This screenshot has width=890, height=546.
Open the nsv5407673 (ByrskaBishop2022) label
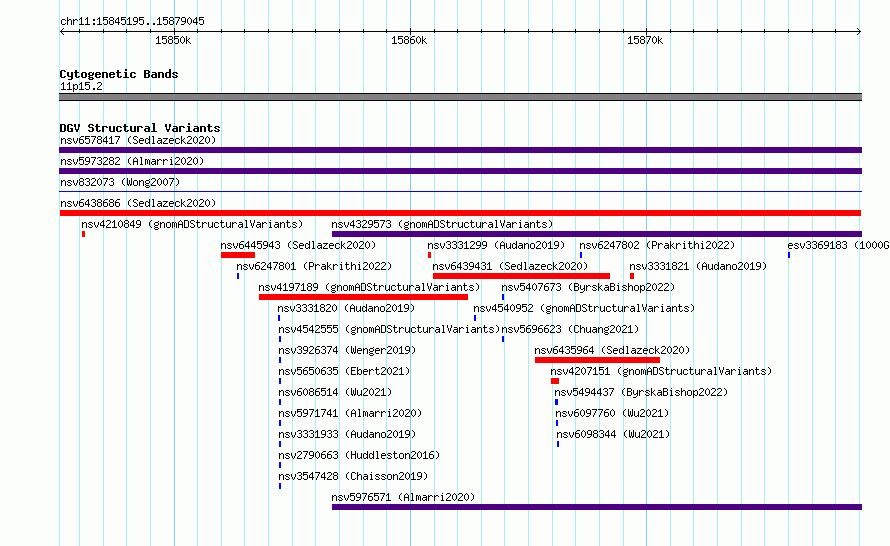588,287
